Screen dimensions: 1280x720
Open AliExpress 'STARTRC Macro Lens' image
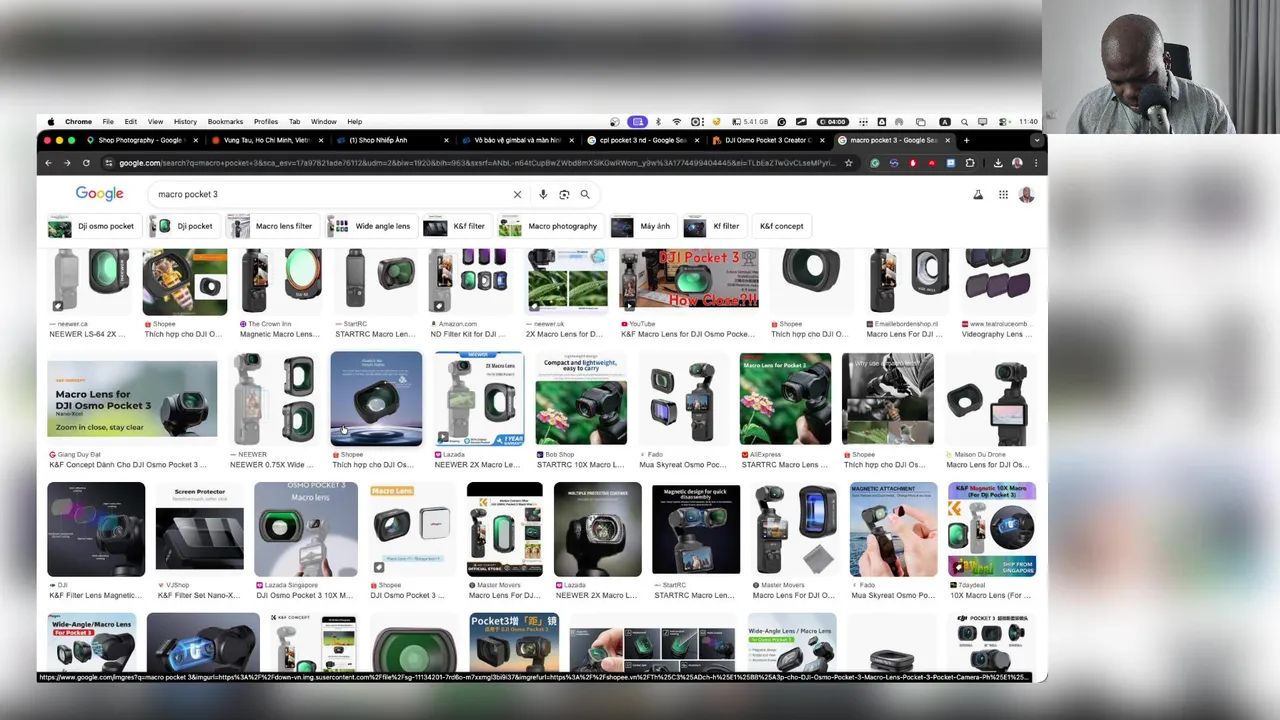785,399
